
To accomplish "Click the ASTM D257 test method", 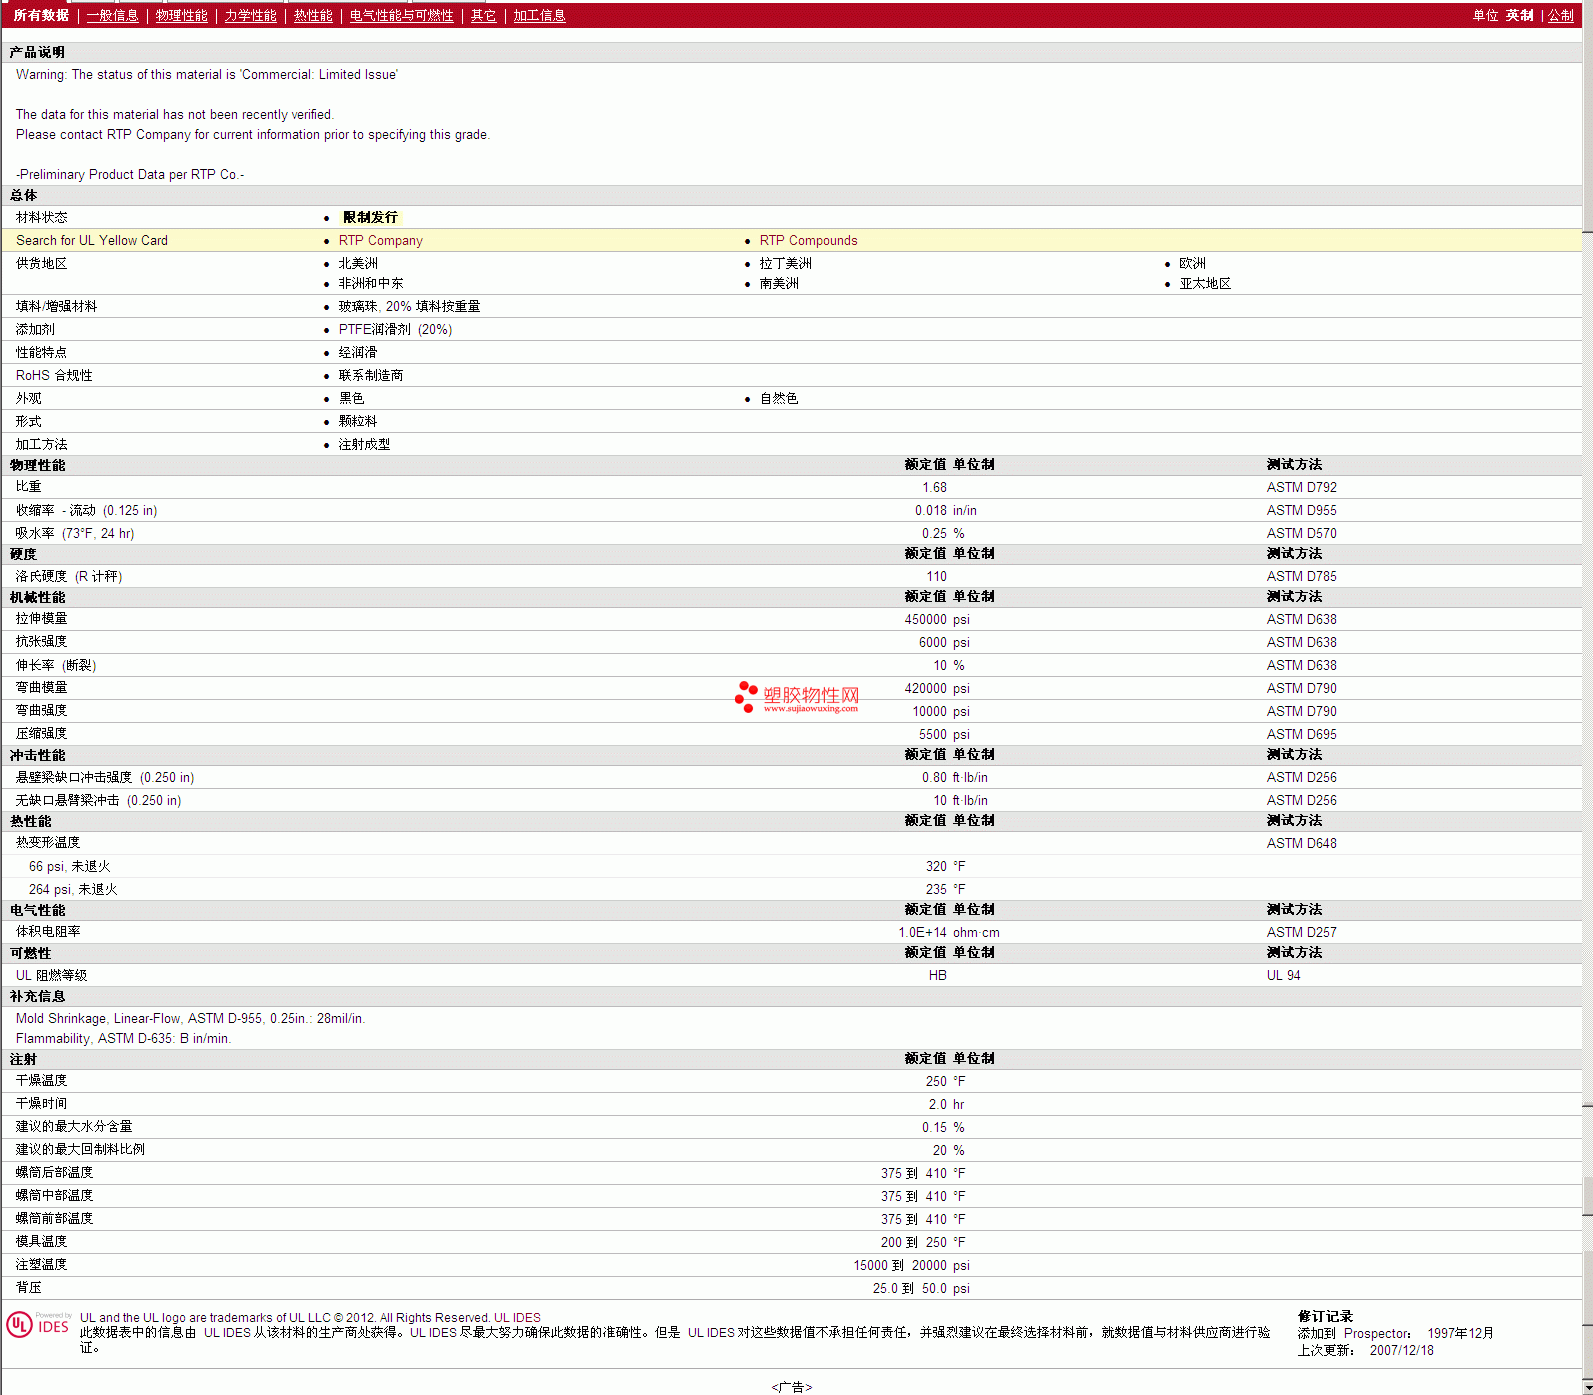I will tap(1301, 932).
